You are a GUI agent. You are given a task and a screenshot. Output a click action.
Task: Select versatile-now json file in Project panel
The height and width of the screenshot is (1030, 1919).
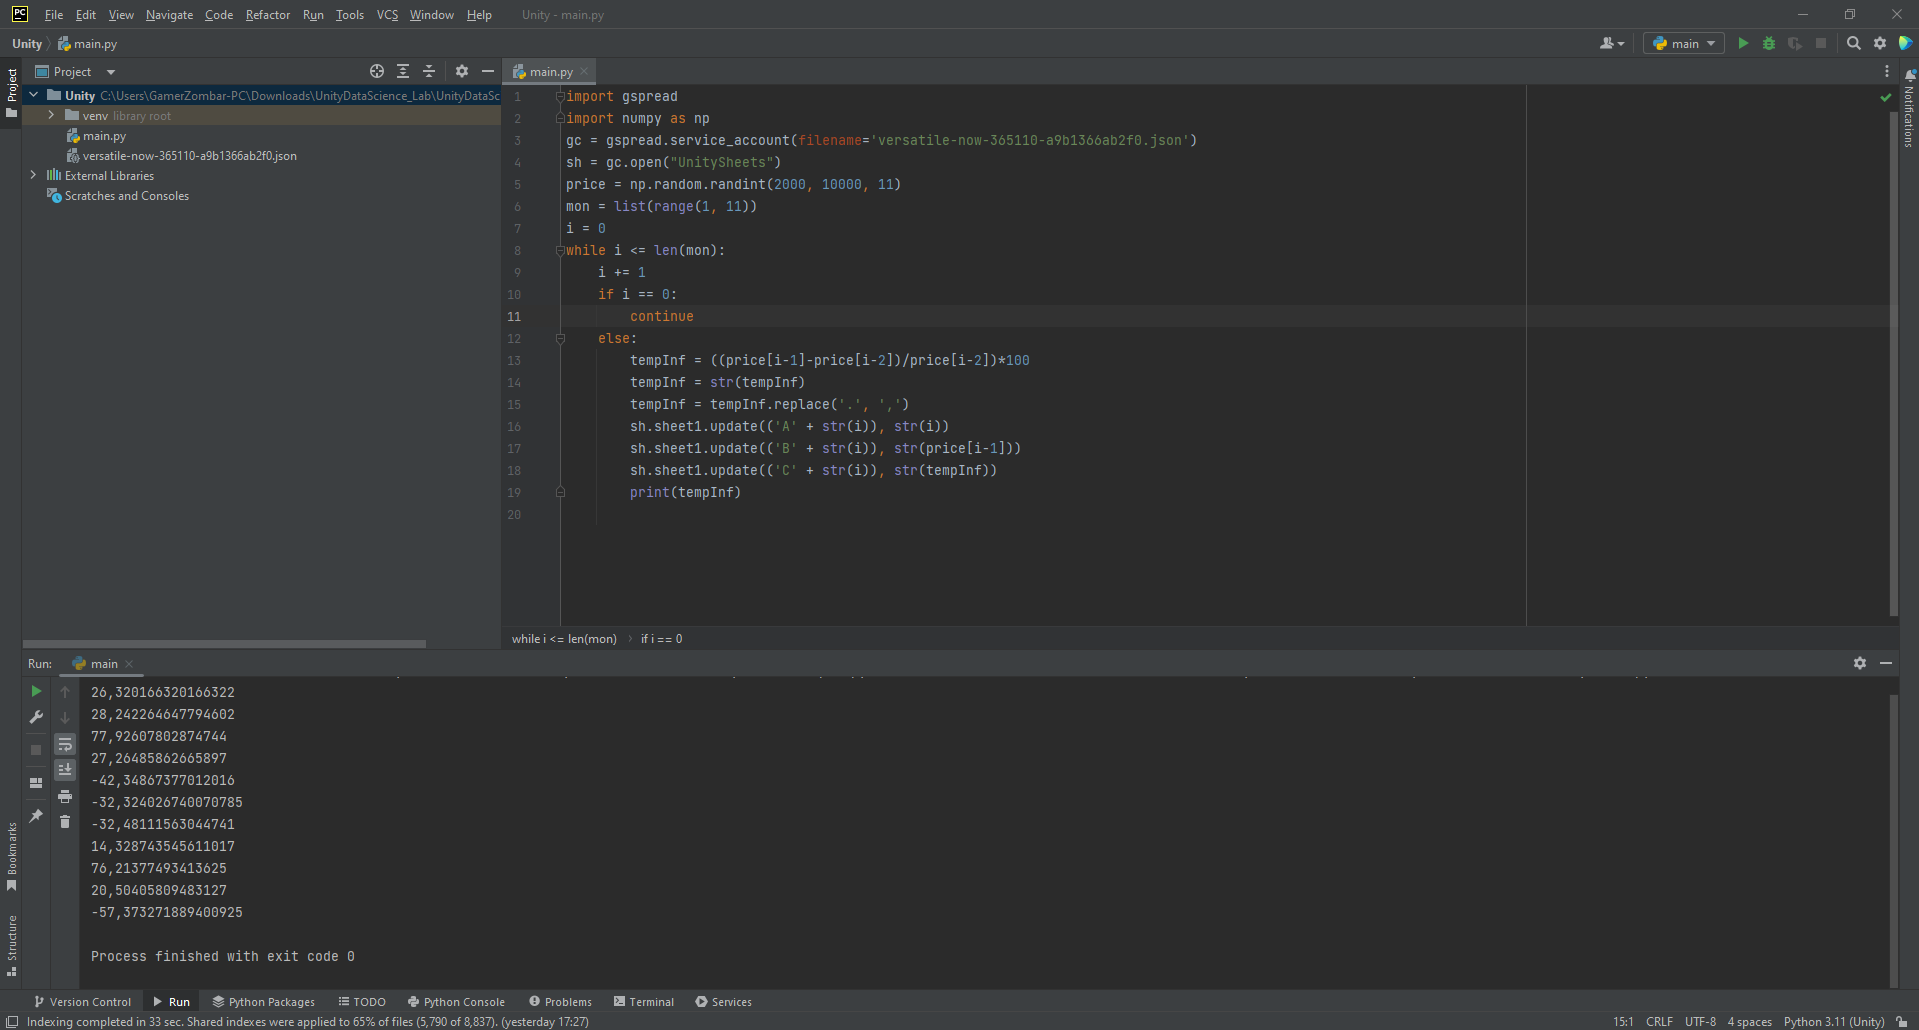(x=190, y=156)
